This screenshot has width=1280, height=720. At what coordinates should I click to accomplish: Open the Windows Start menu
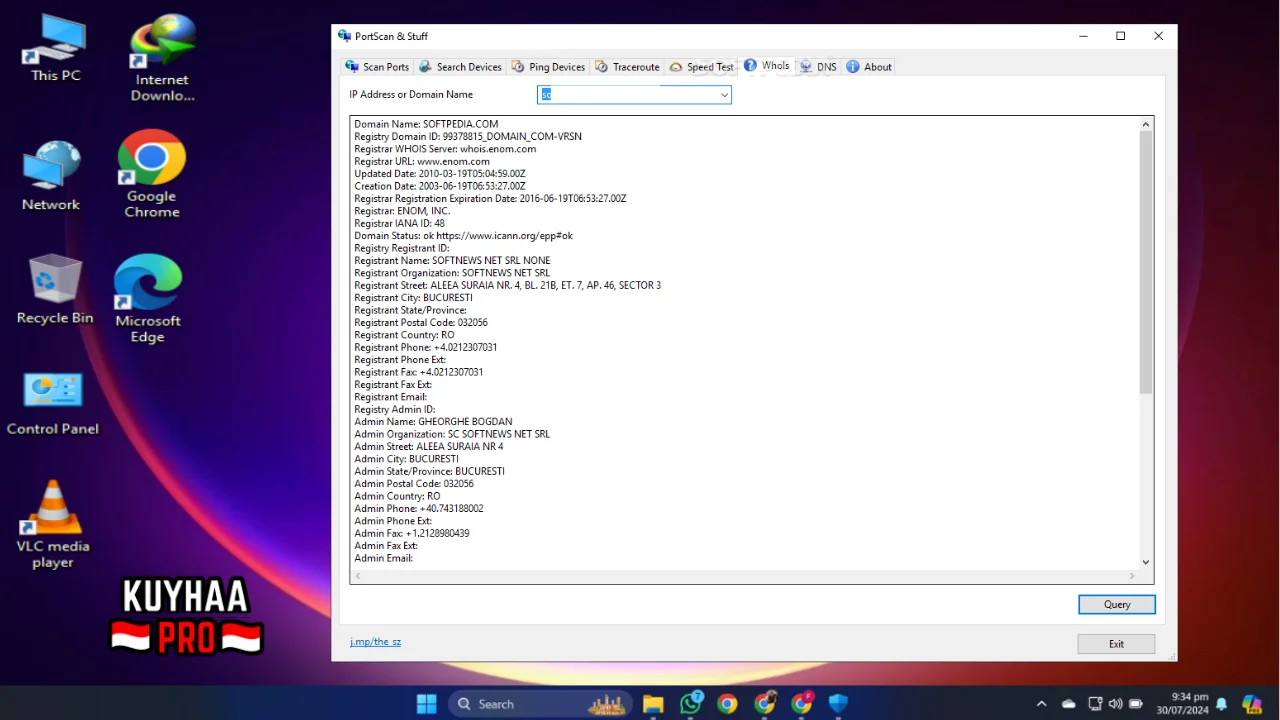tap(426, 704)
